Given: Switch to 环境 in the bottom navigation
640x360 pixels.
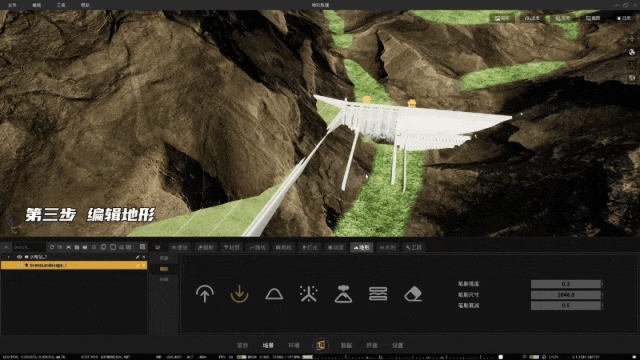Looking at the screenshot, I should [294, 345].
